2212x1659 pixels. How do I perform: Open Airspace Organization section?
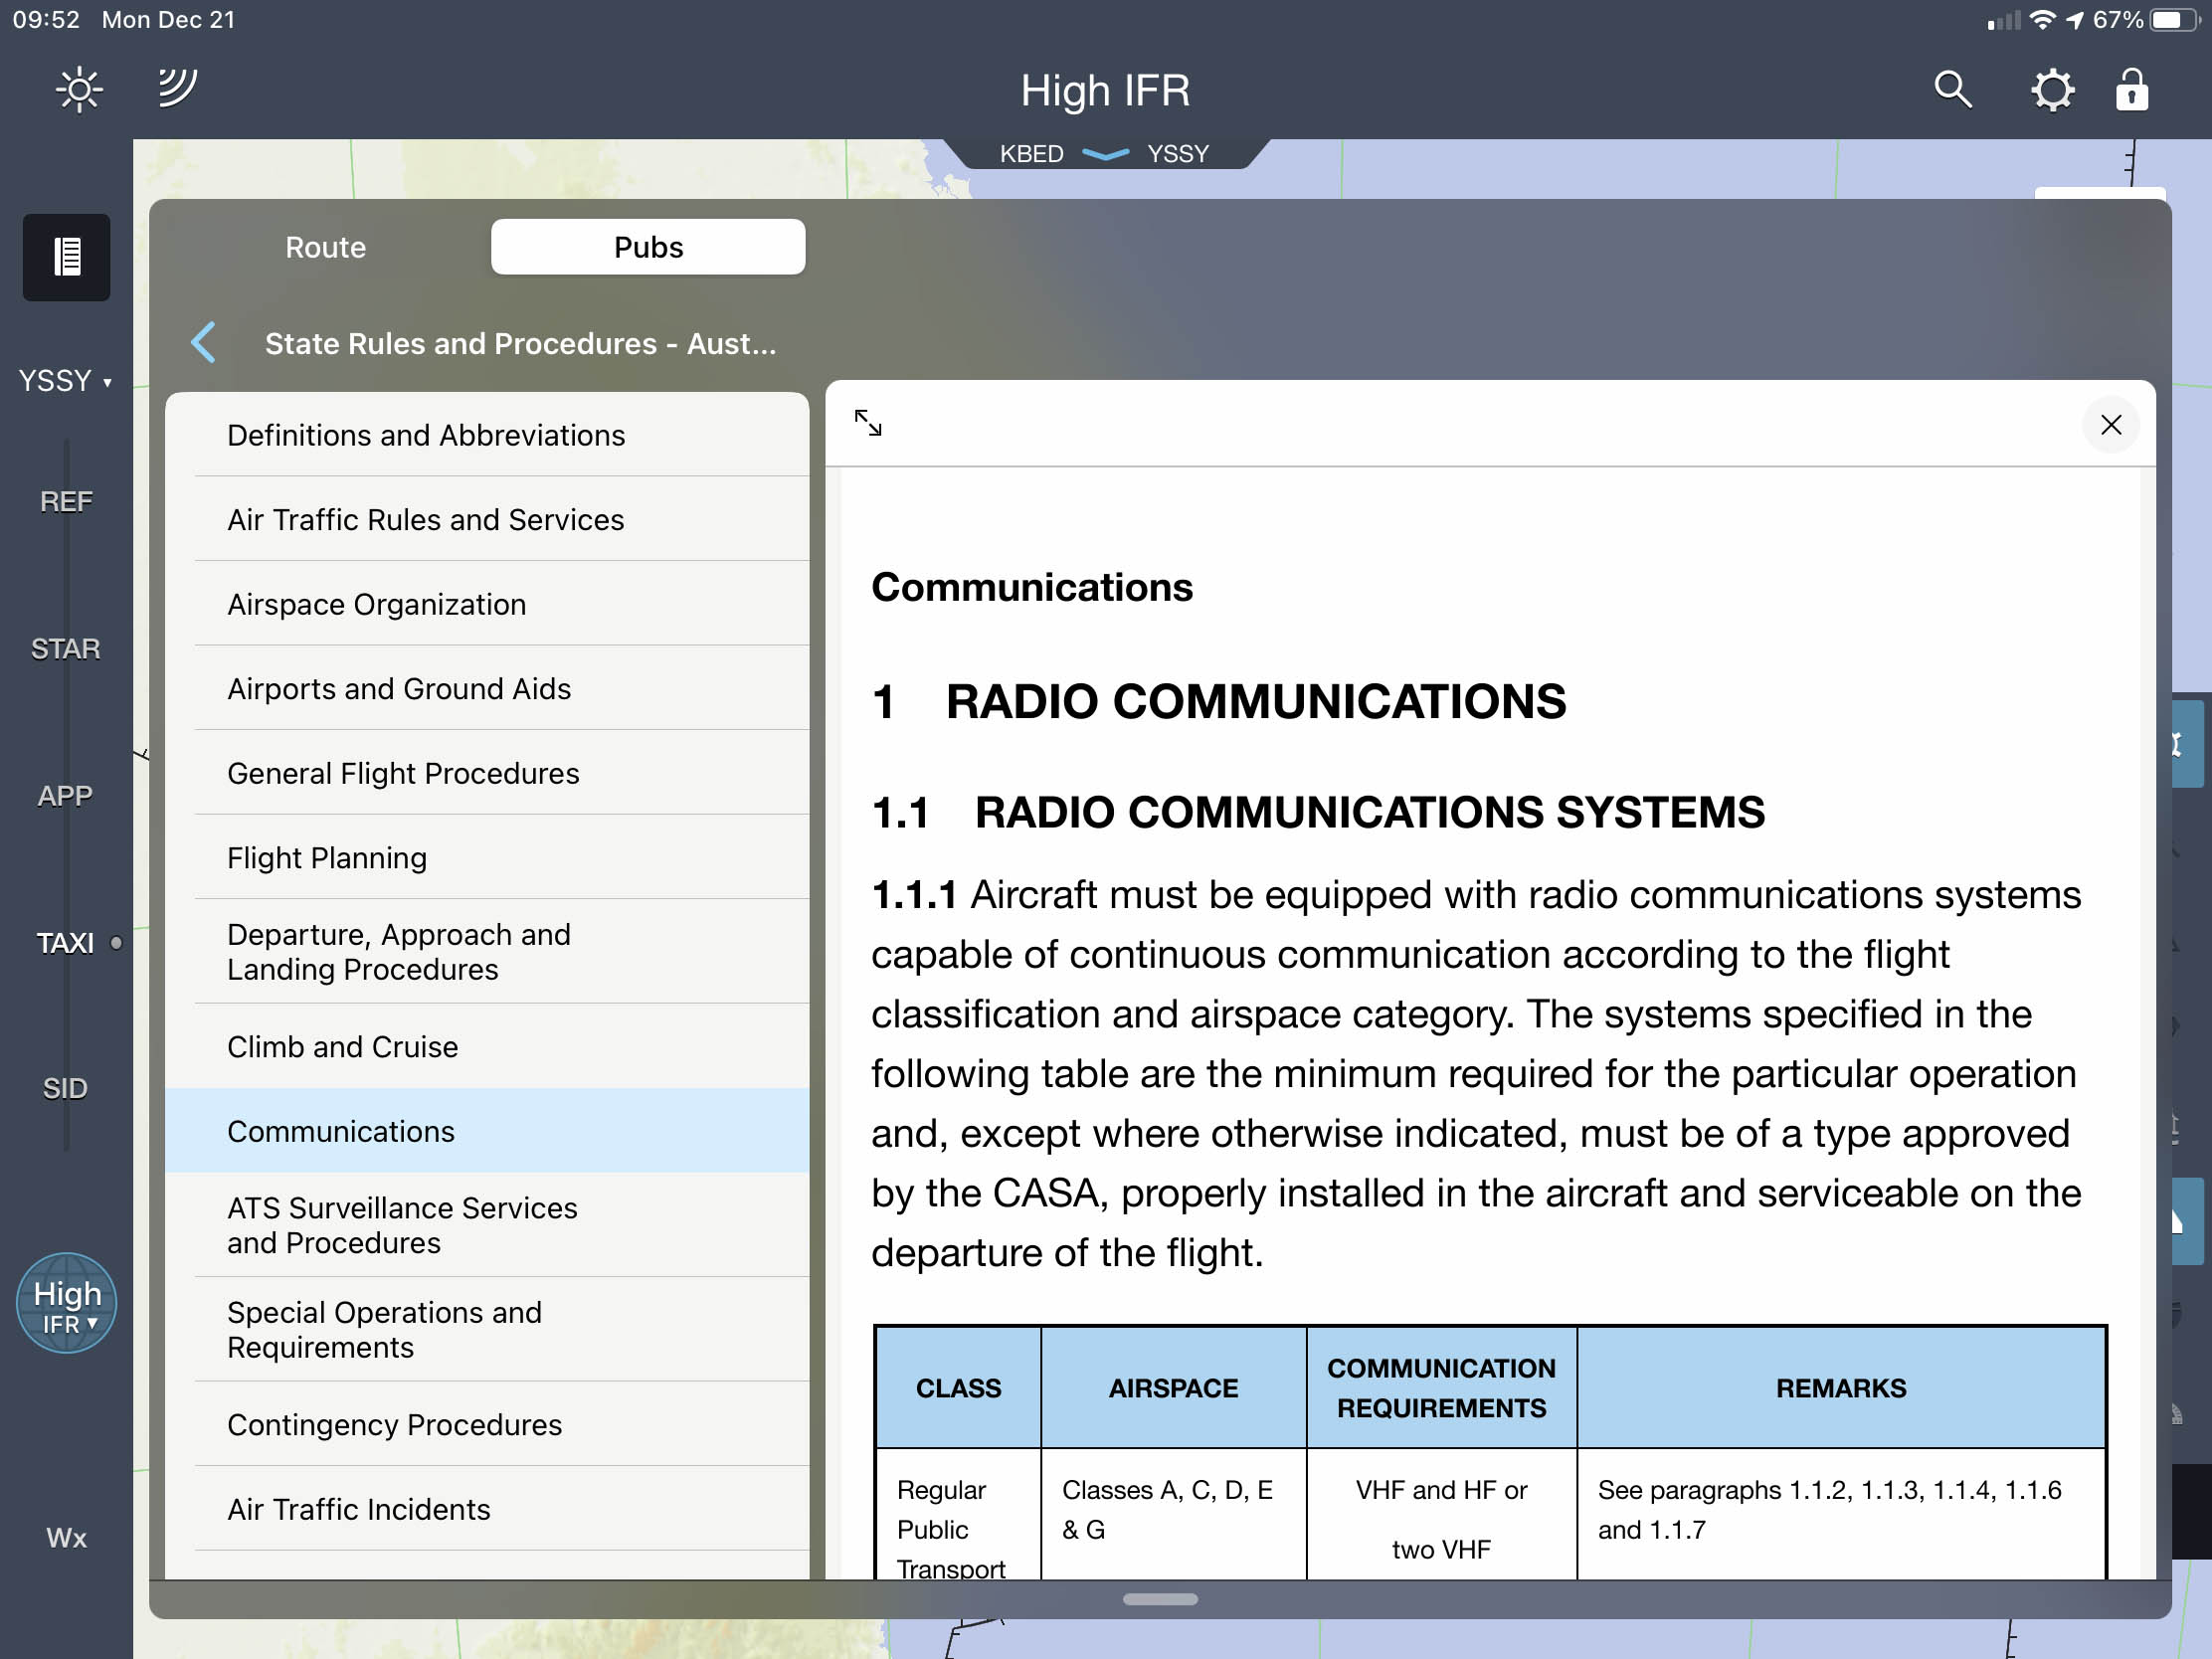(x=376, y=604)
